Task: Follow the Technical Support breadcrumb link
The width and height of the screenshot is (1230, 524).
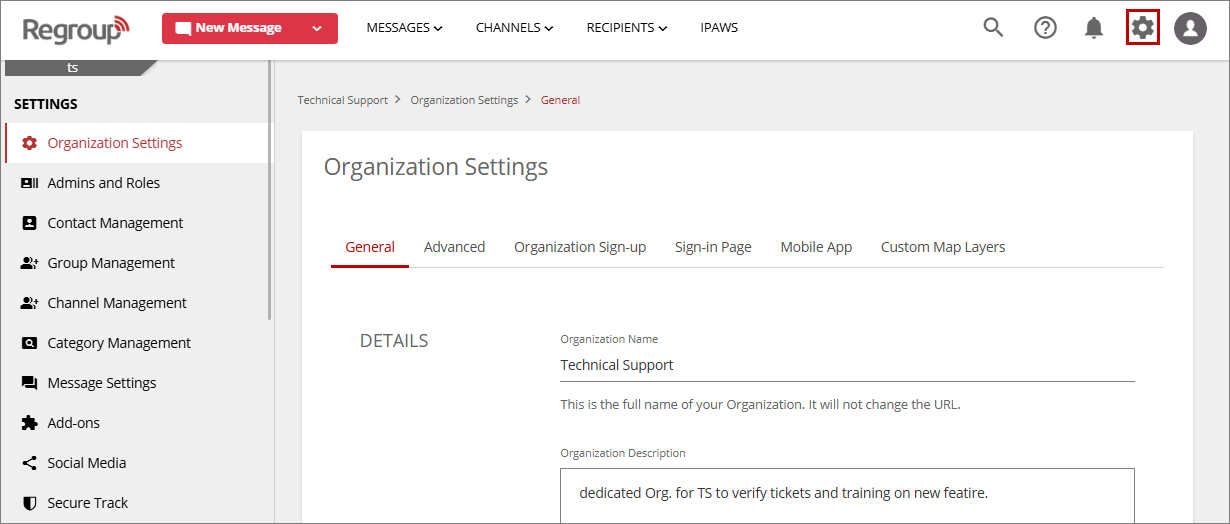Action: [343, 100]
